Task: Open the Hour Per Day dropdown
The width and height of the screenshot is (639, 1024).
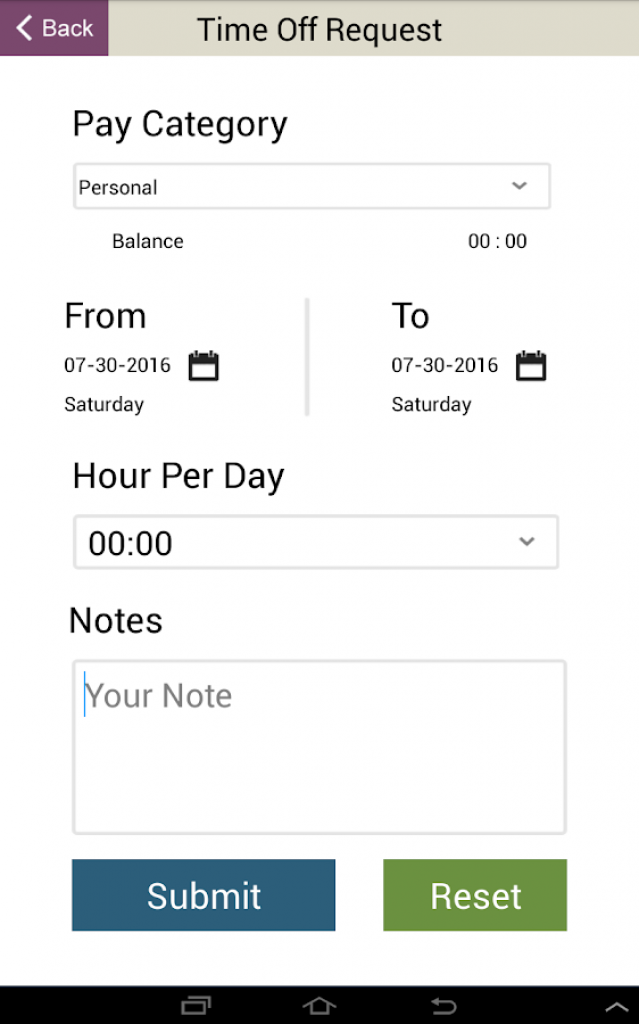Action: pos(315,542)
